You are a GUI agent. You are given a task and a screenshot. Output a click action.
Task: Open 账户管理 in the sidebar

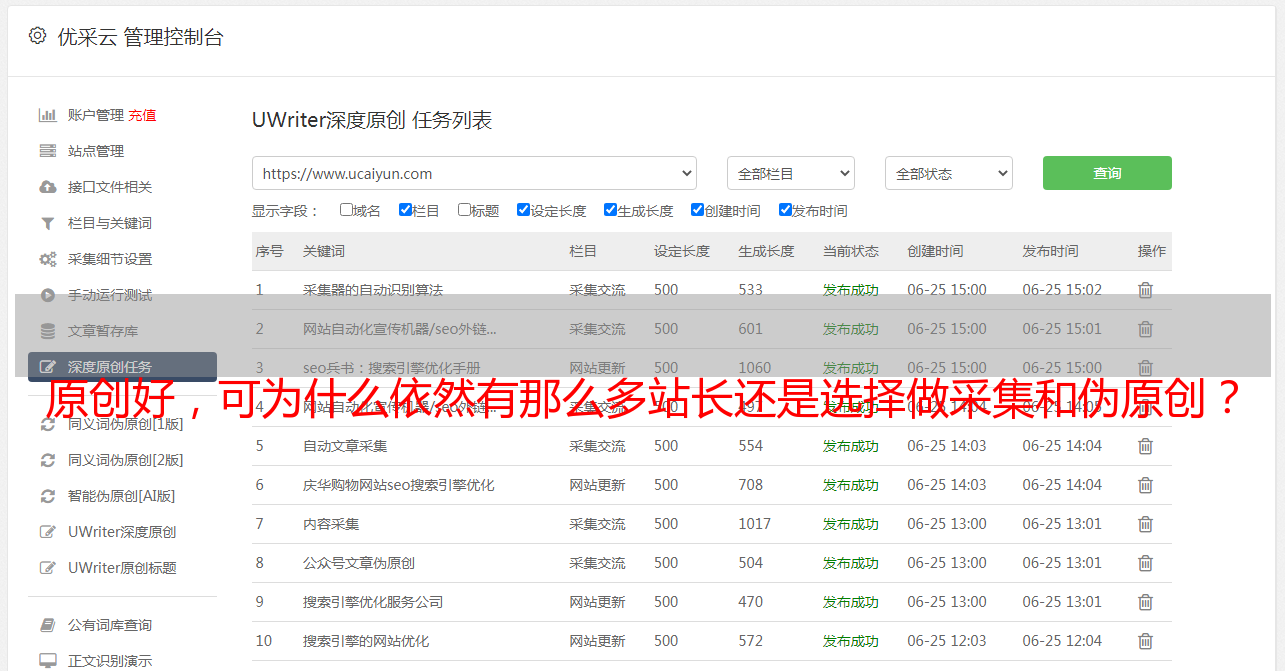[x=96, y=115]
